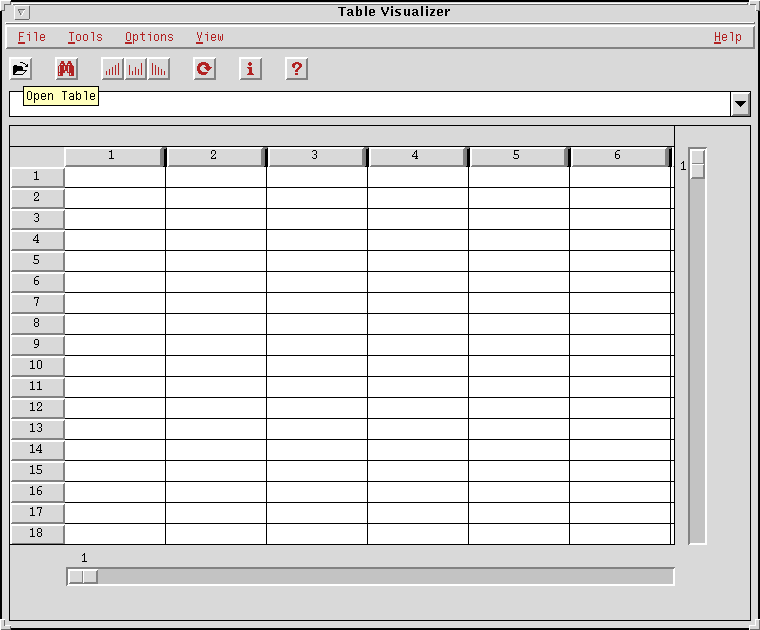Select row header 4
The width and height of the screenshot is (760, 630).
(x=37, y=240)
